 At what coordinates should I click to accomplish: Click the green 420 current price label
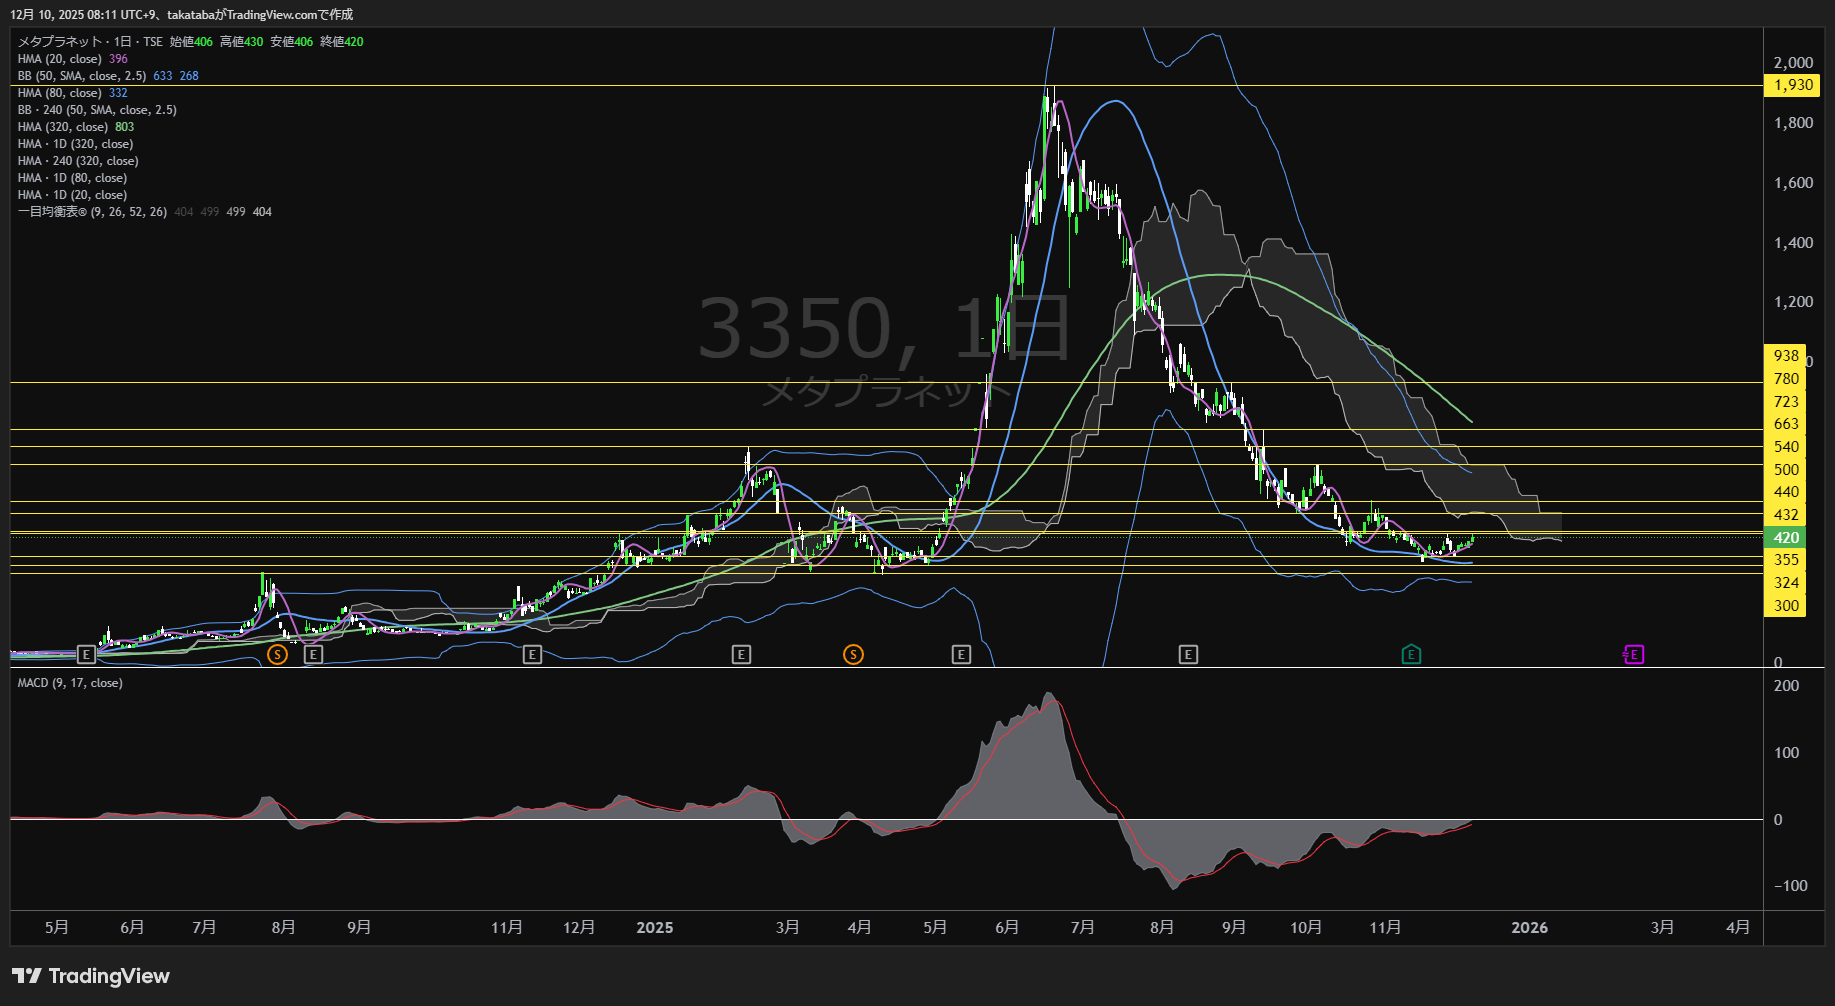point(1786,538)
